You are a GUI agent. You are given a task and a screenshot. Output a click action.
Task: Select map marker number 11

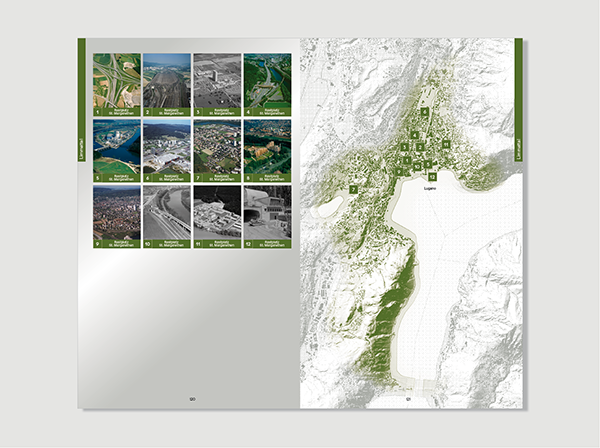[x=443, y=146]
